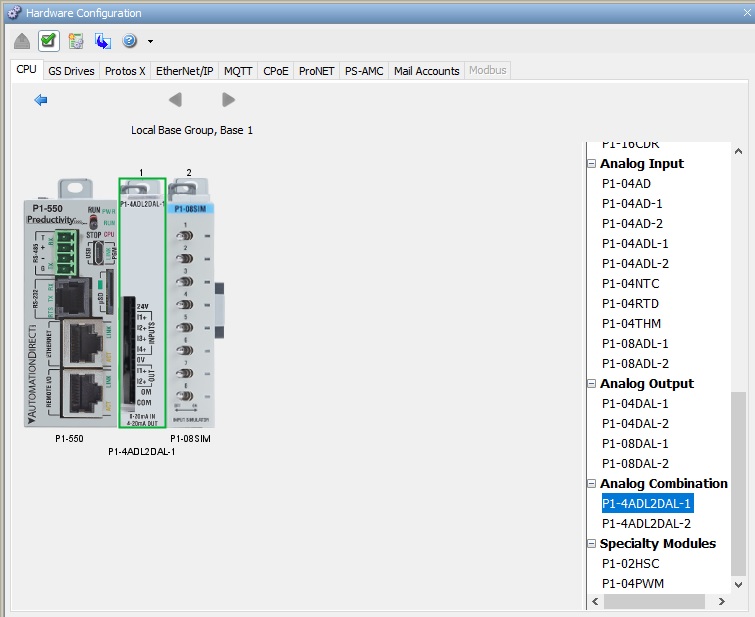The image size is (755, 617).
Task: Select P1-04NTC module entry
Action: 630,284
